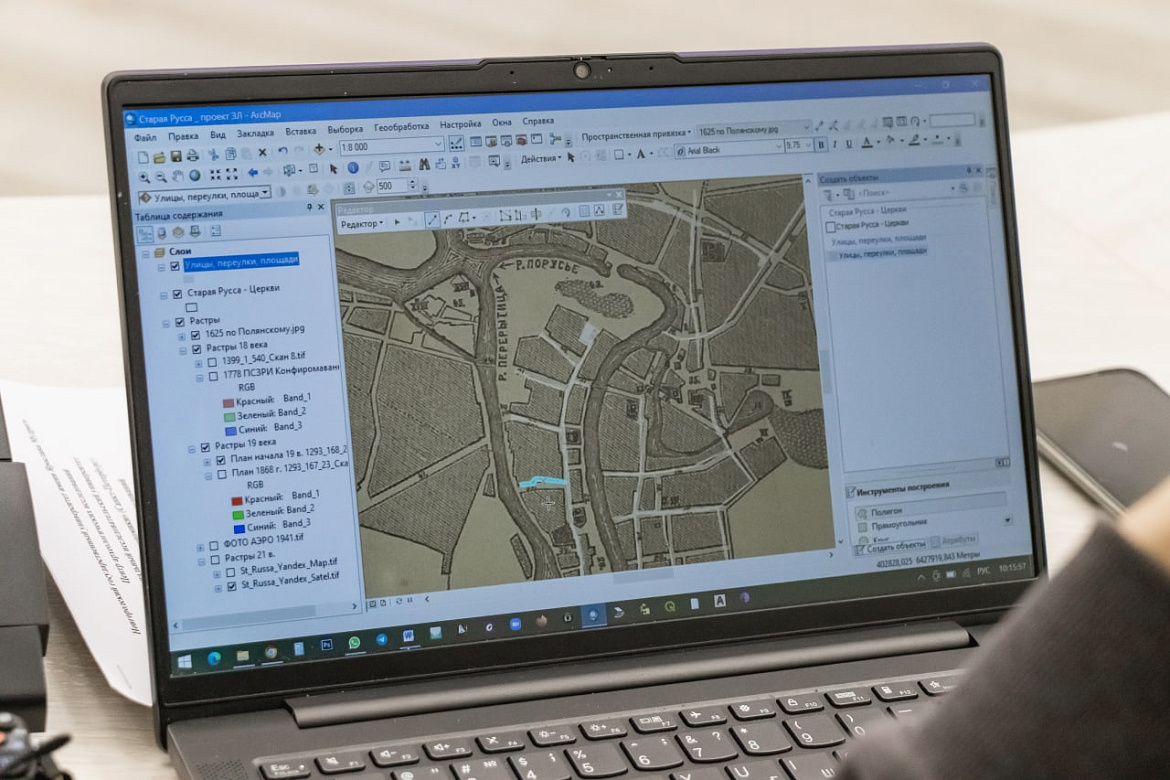Click the Undo arrow icon

point(283,151)
